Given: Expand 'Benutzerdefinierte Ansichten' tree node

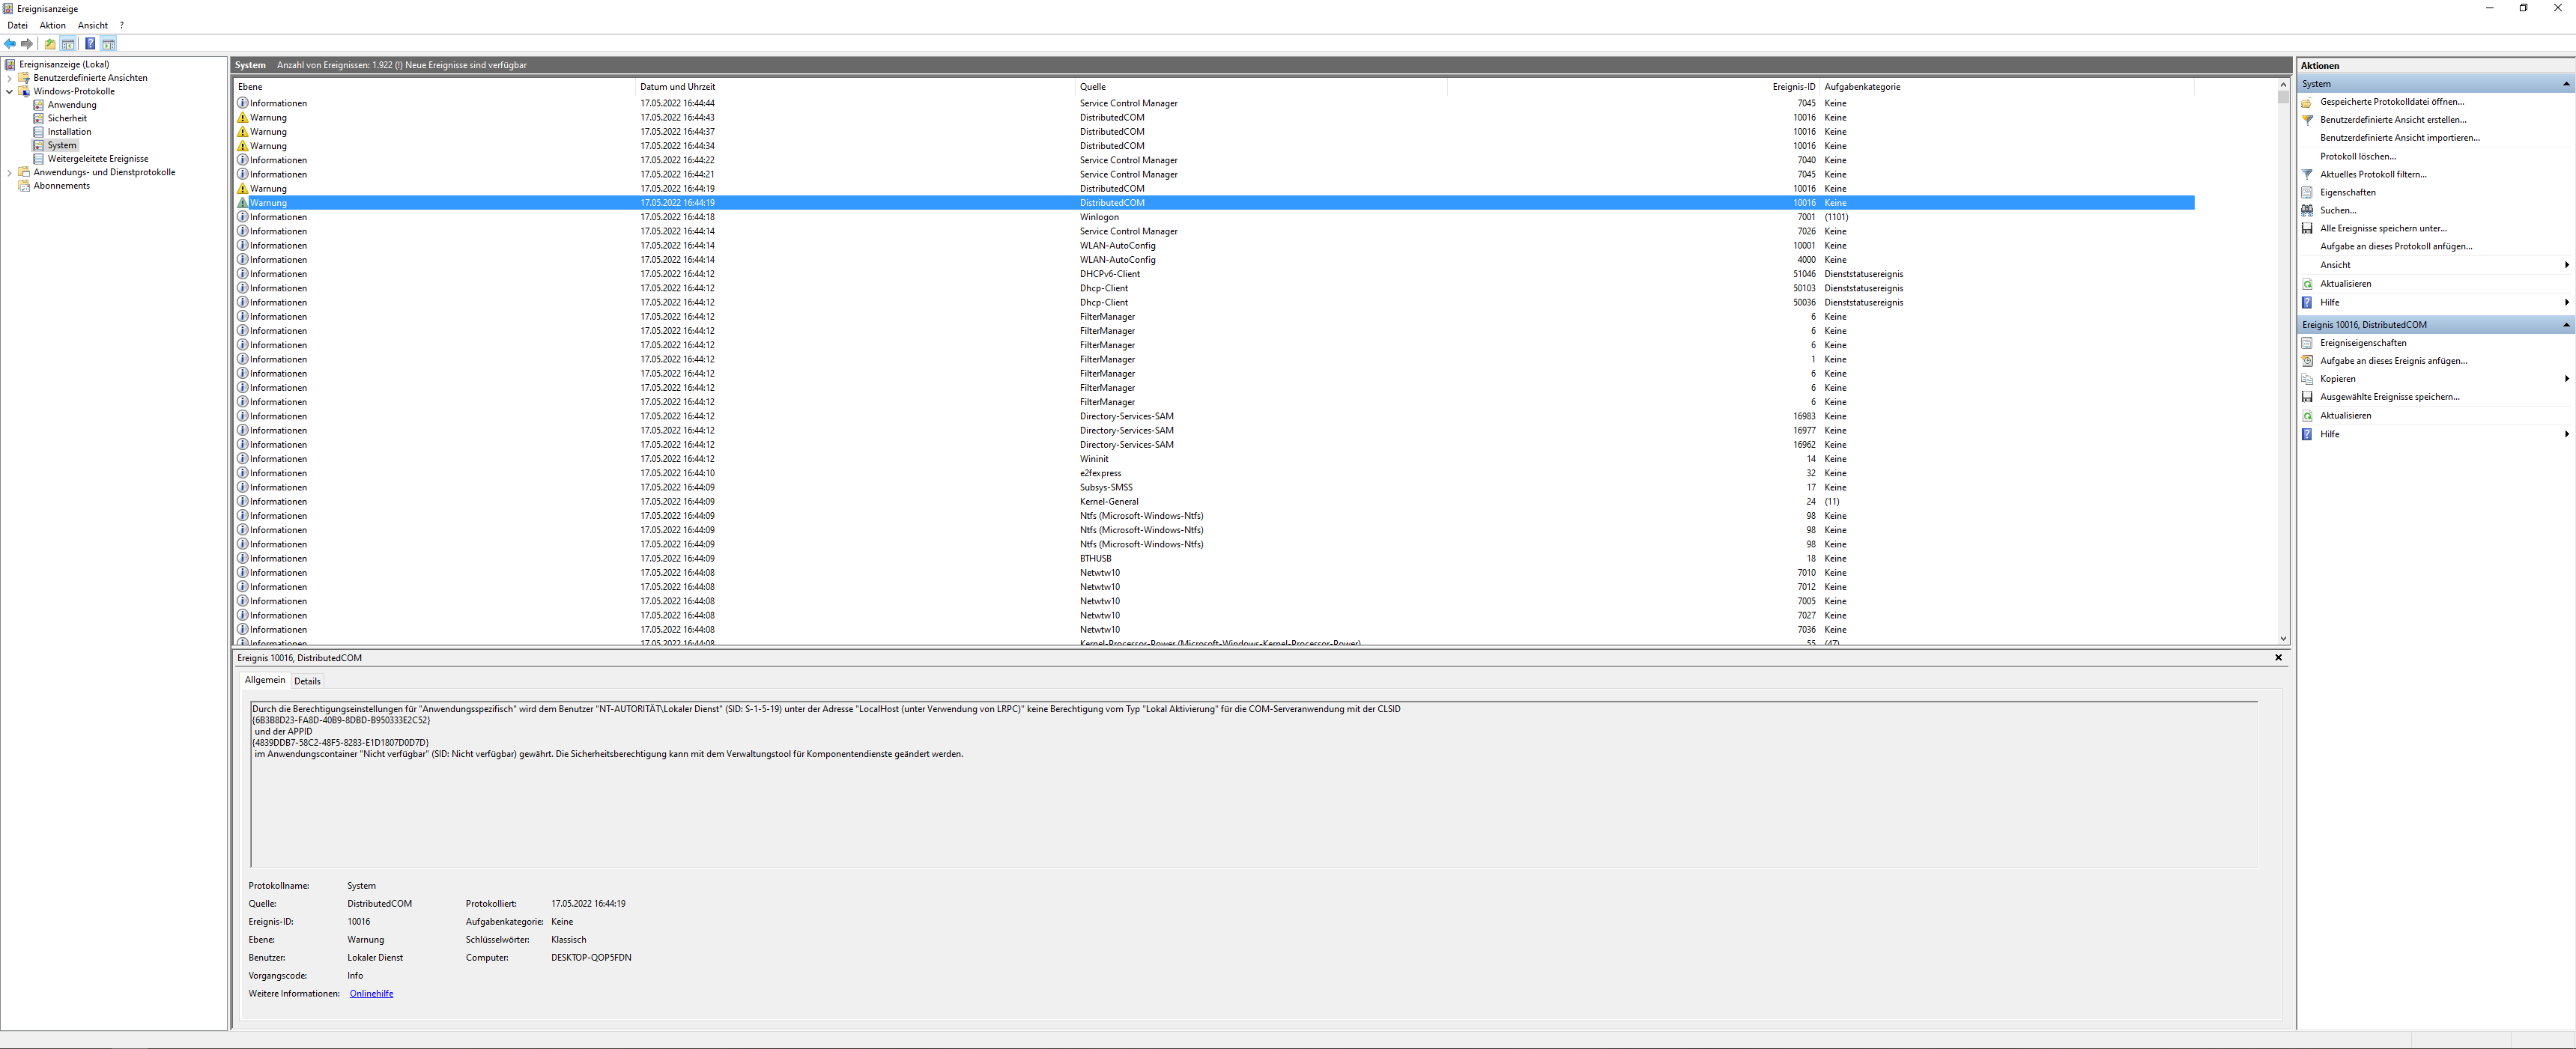Looking at the screenshot, I should [x=10, y=78].
